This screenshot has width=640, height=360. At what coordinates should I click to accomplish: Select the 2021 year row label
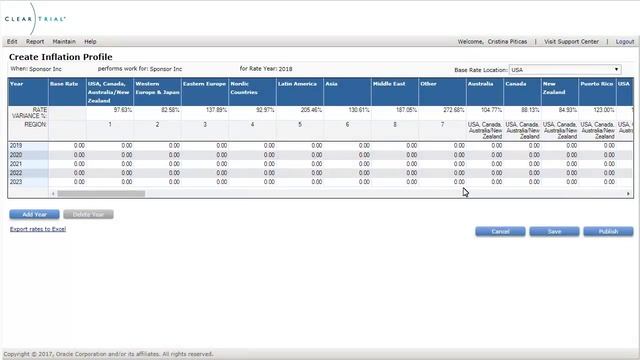point(28,164)
